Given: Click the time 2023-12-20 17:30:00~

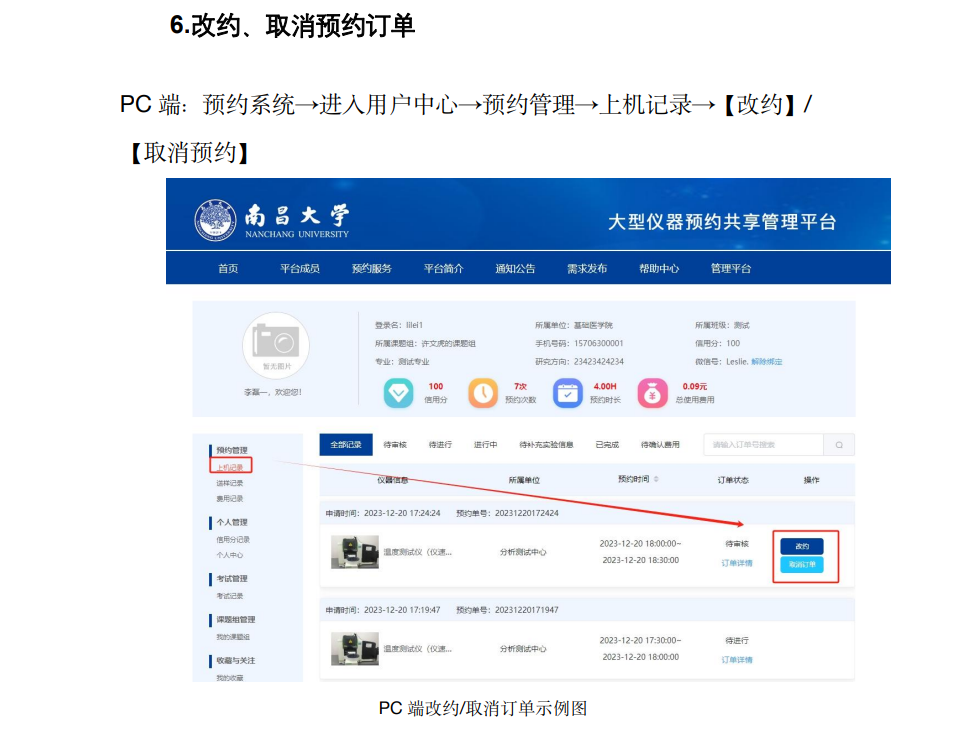Looking at the screenshot, I should 640,640.
